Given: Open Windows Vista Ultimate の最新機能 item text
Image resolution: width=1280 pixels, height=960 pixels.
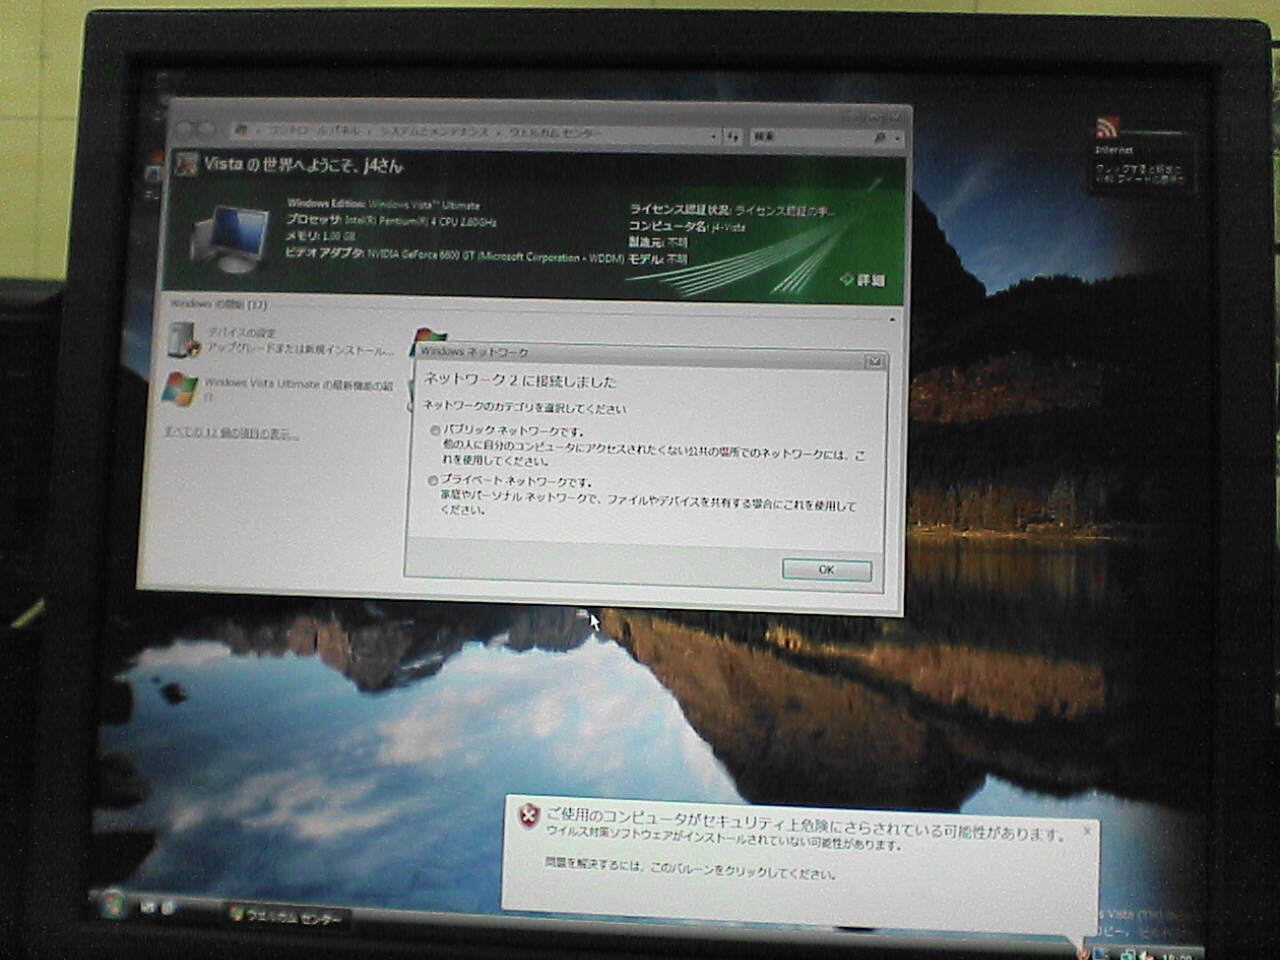Looking at the screenshot, I should coord(298,389).
